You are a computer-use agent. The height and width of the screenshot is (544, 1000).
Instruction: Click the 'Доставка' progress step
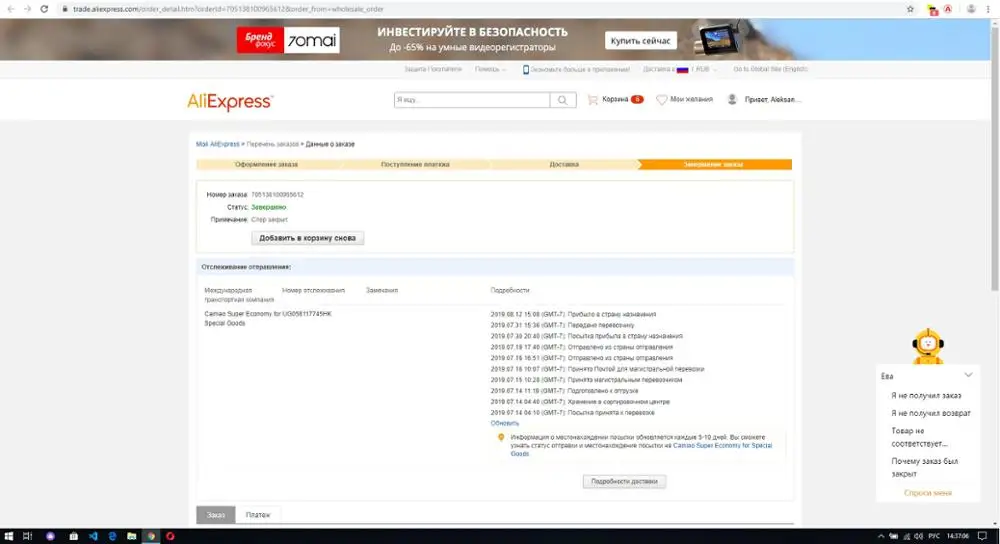click(564, 165)
